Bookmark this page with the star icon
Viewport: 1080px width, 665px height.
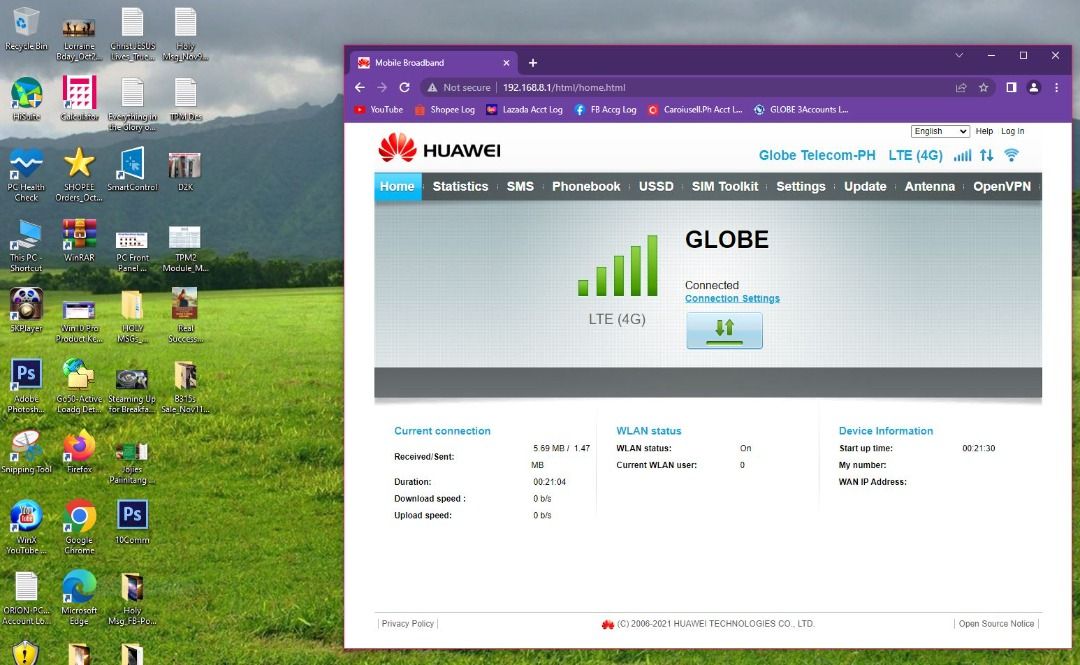984,87
